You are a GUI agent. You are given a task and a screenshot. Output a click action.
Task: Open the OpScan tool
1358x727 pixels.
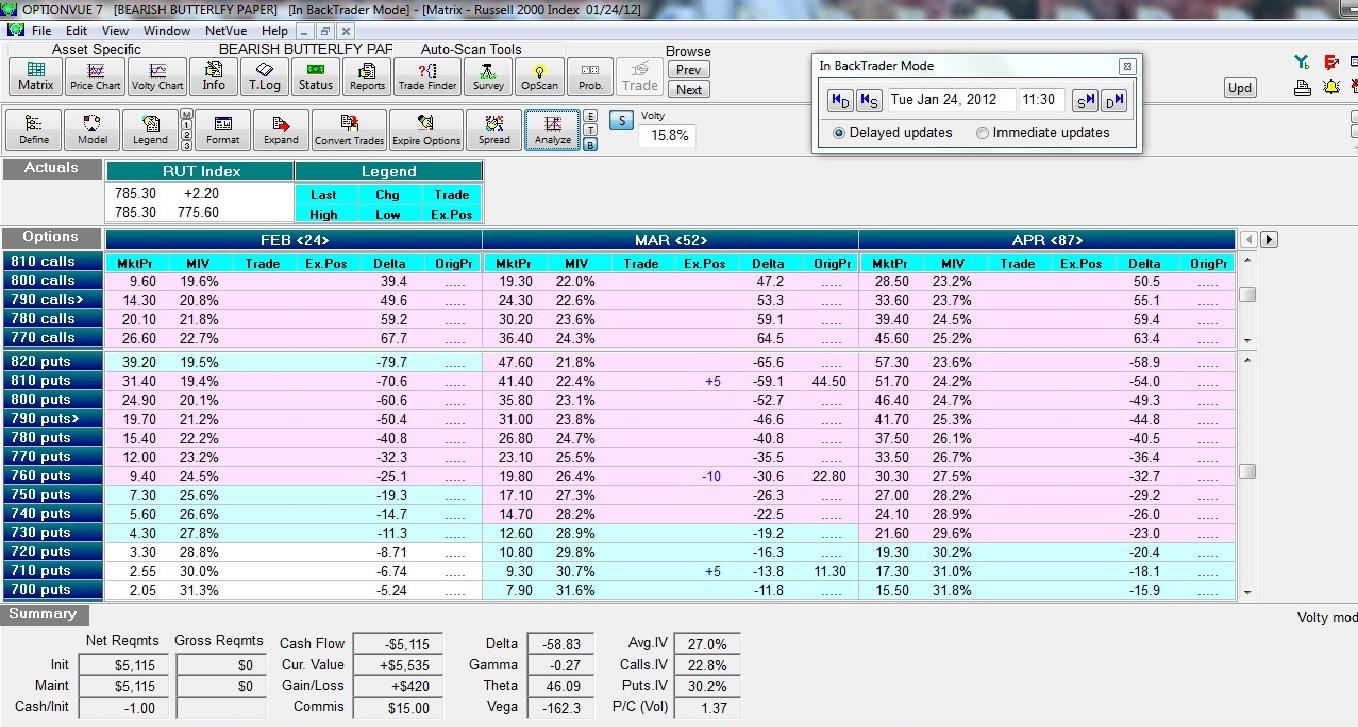point(539,76)
